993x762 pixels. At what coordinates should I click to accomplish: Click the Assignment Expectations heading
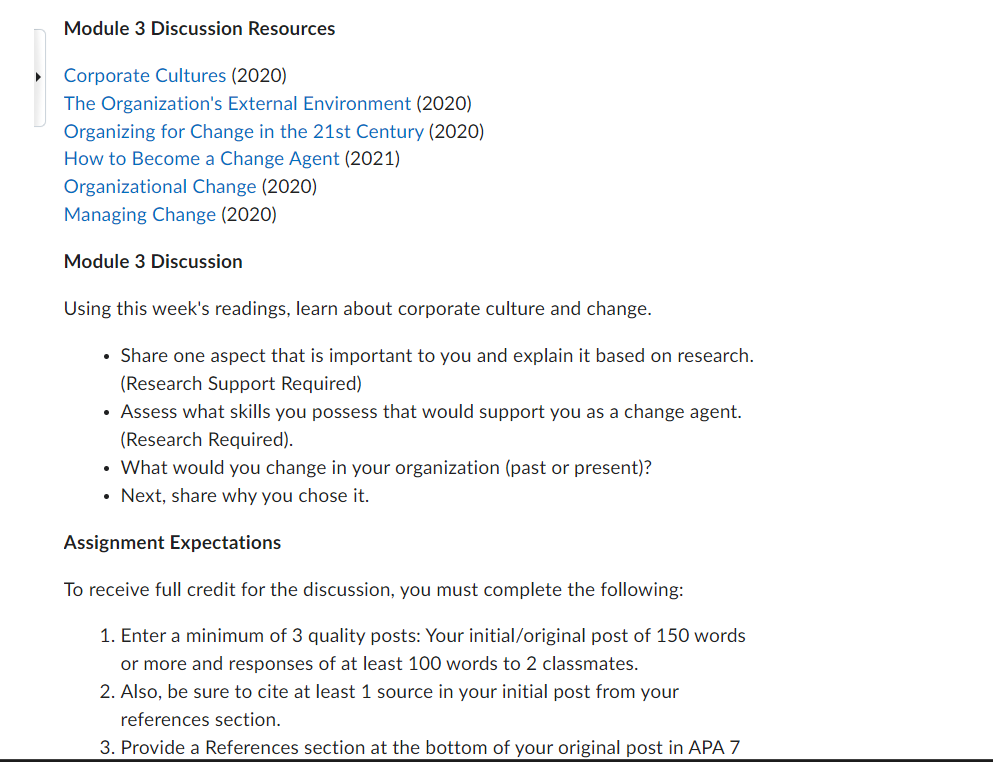pos(172,543)
